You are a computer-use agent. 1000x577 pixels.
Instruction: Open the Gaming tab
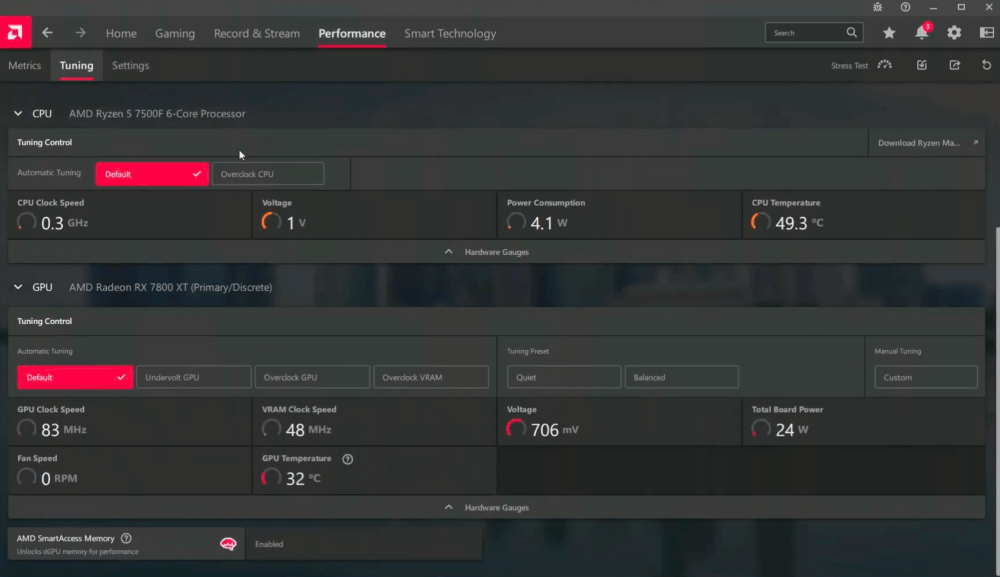175,33
